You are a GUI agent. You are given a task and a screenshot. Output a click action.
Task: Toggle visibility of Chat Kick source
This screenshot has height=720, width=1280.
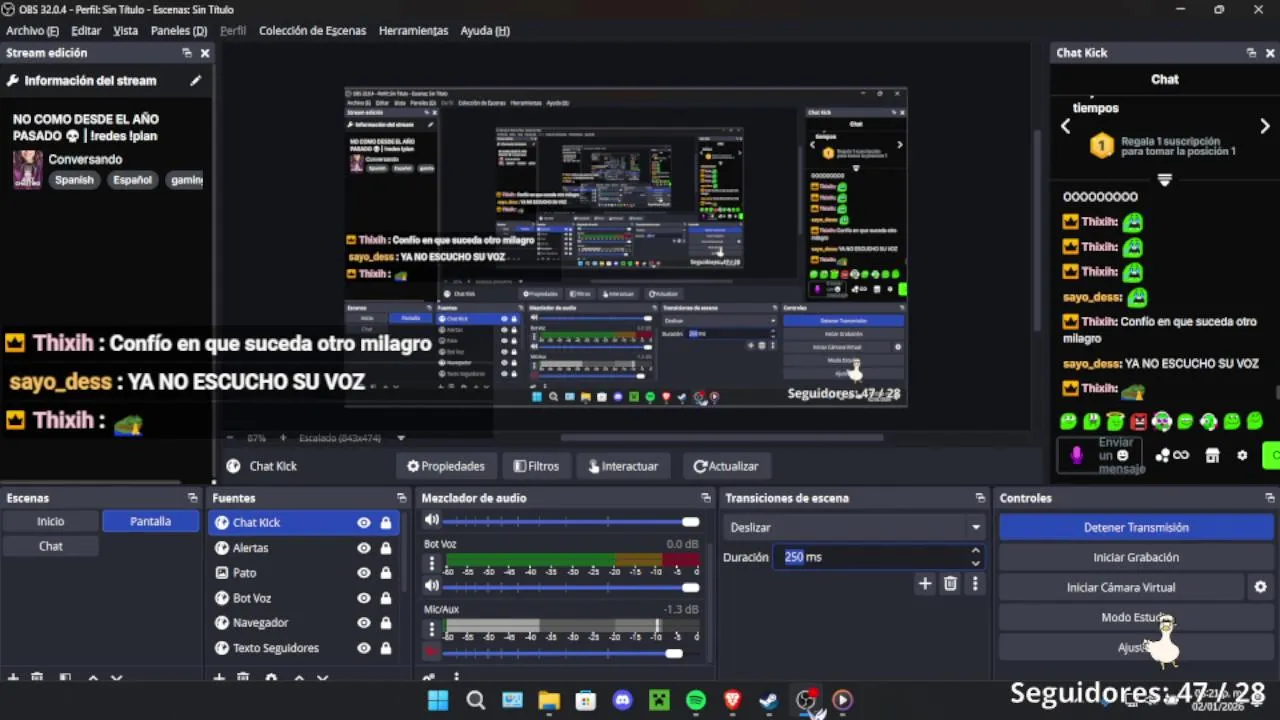(x=364, y=522)
